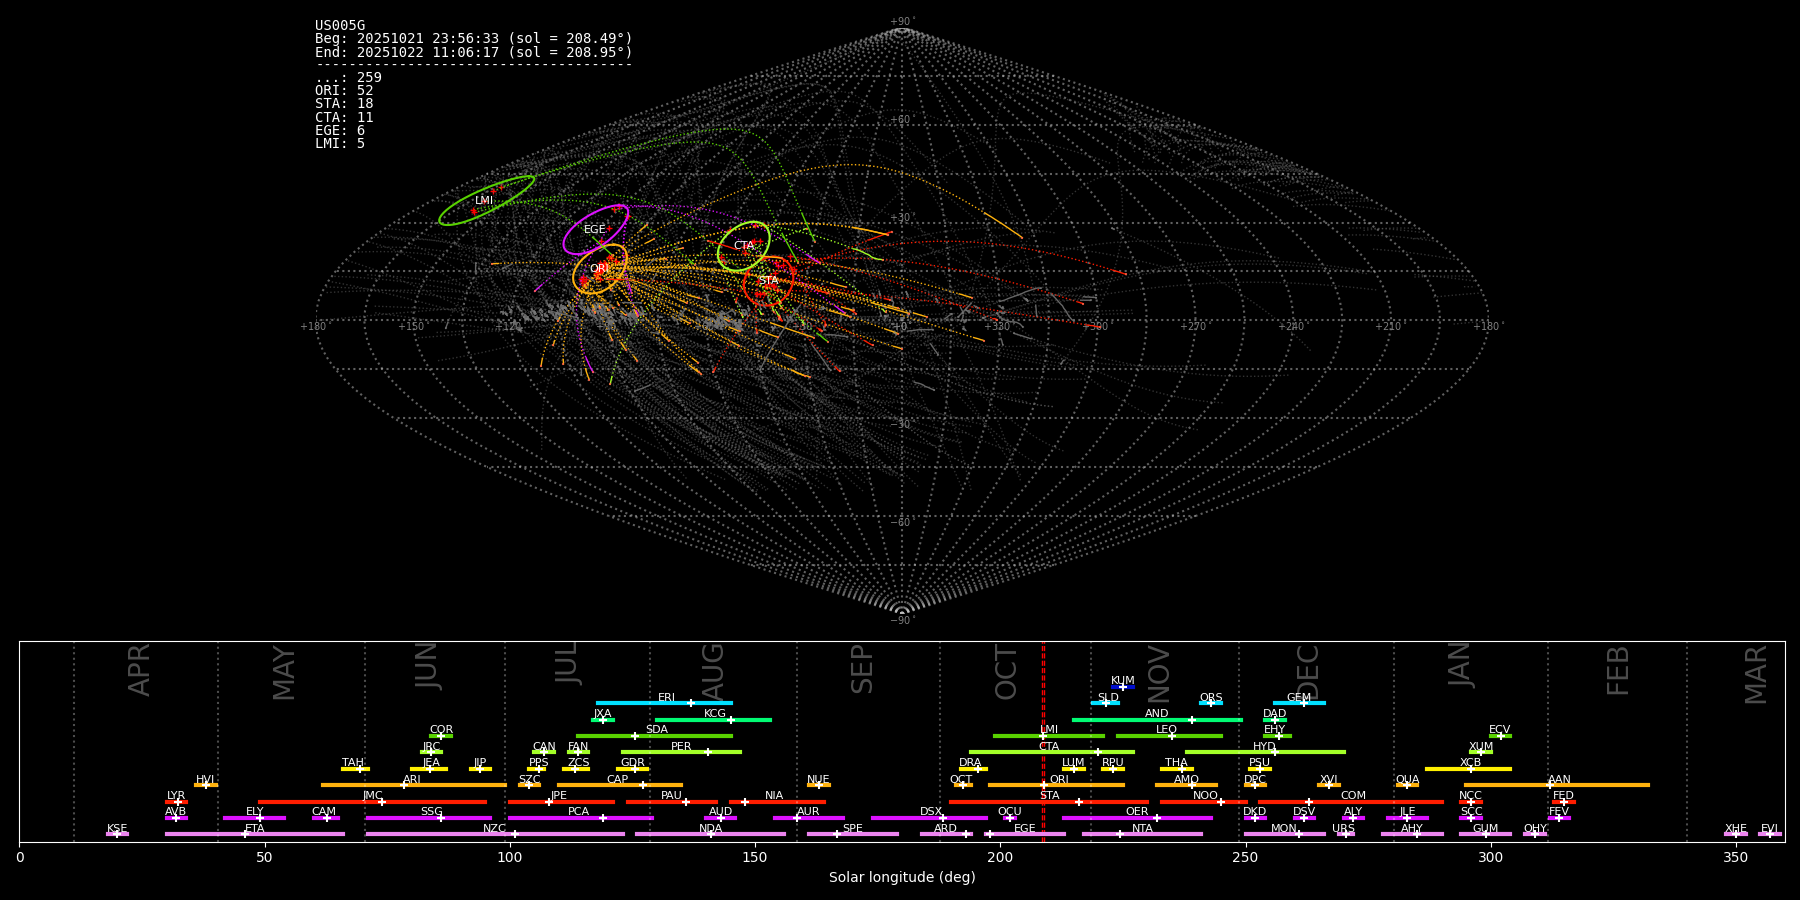Select the 'STA: 18' legend entry

click(344, 104)
